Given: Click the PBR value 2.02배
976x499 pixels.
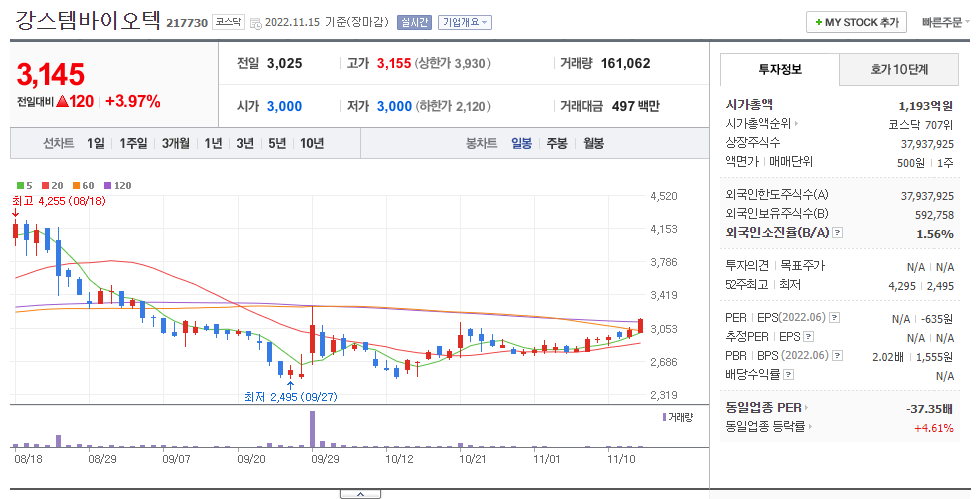Looking at the screenshot, I should (888, 357).
